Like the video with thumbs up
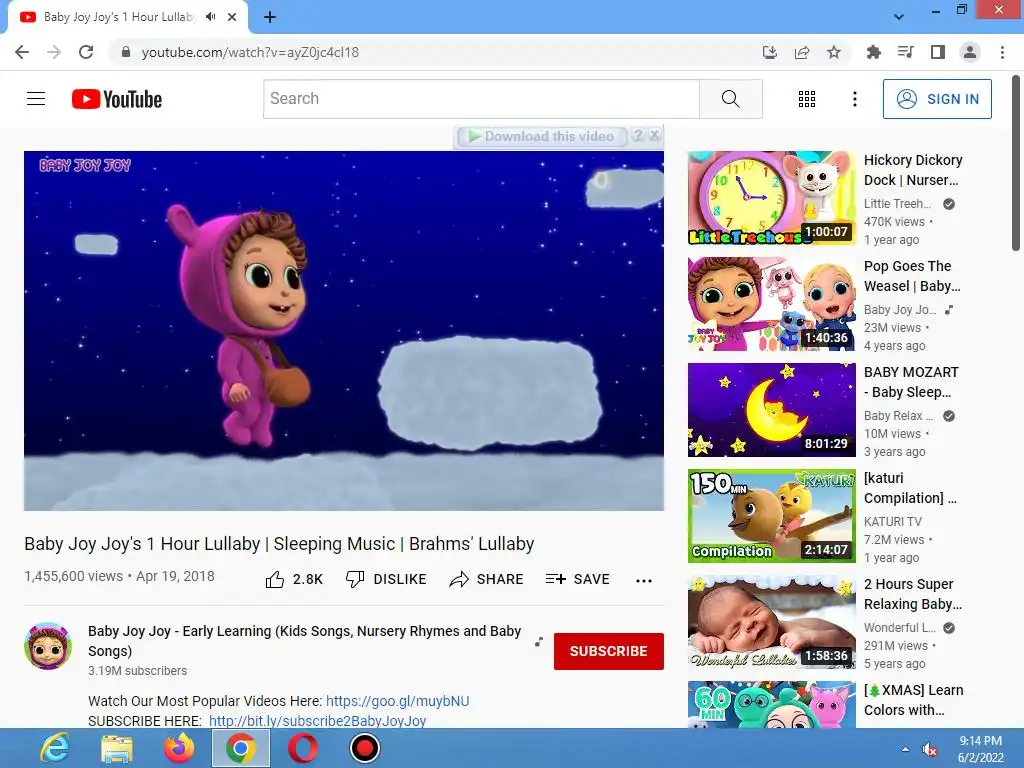 [294, 579]
